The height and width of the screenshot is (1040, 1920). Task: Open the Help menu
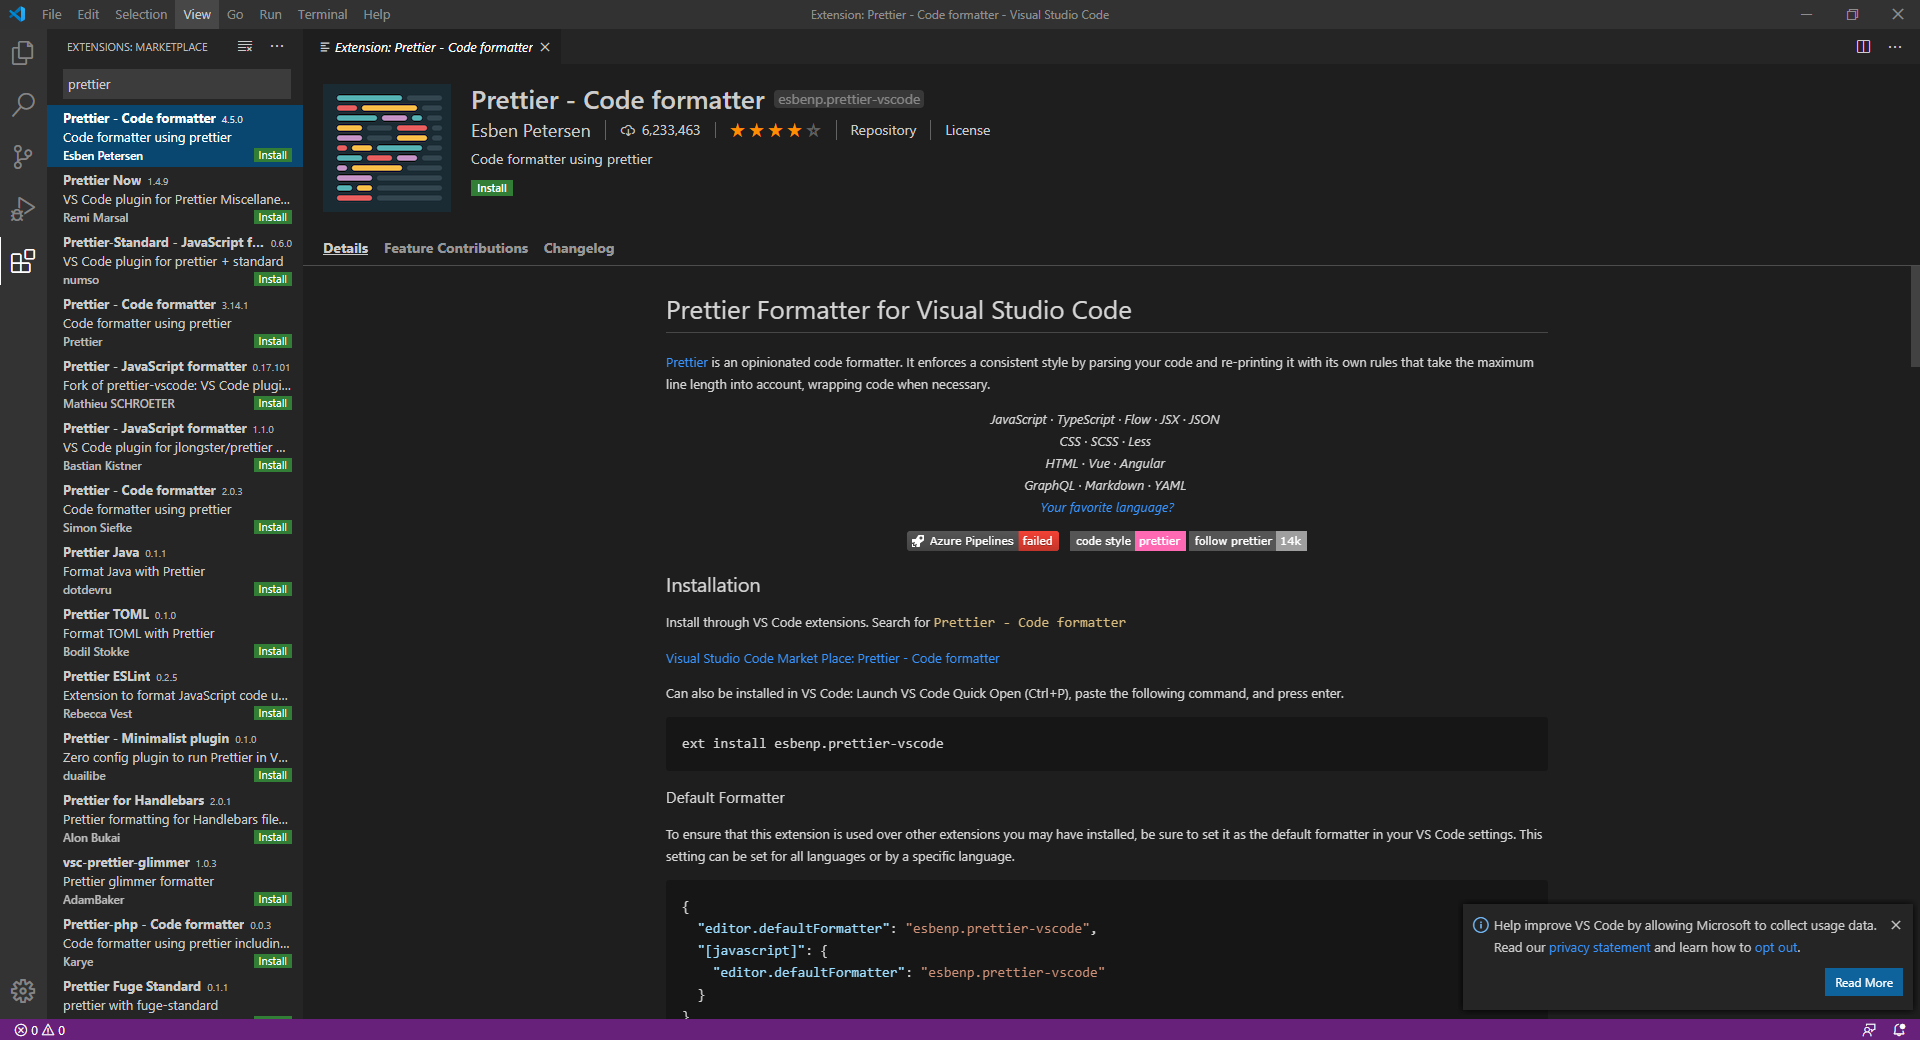tap(376, 14)
